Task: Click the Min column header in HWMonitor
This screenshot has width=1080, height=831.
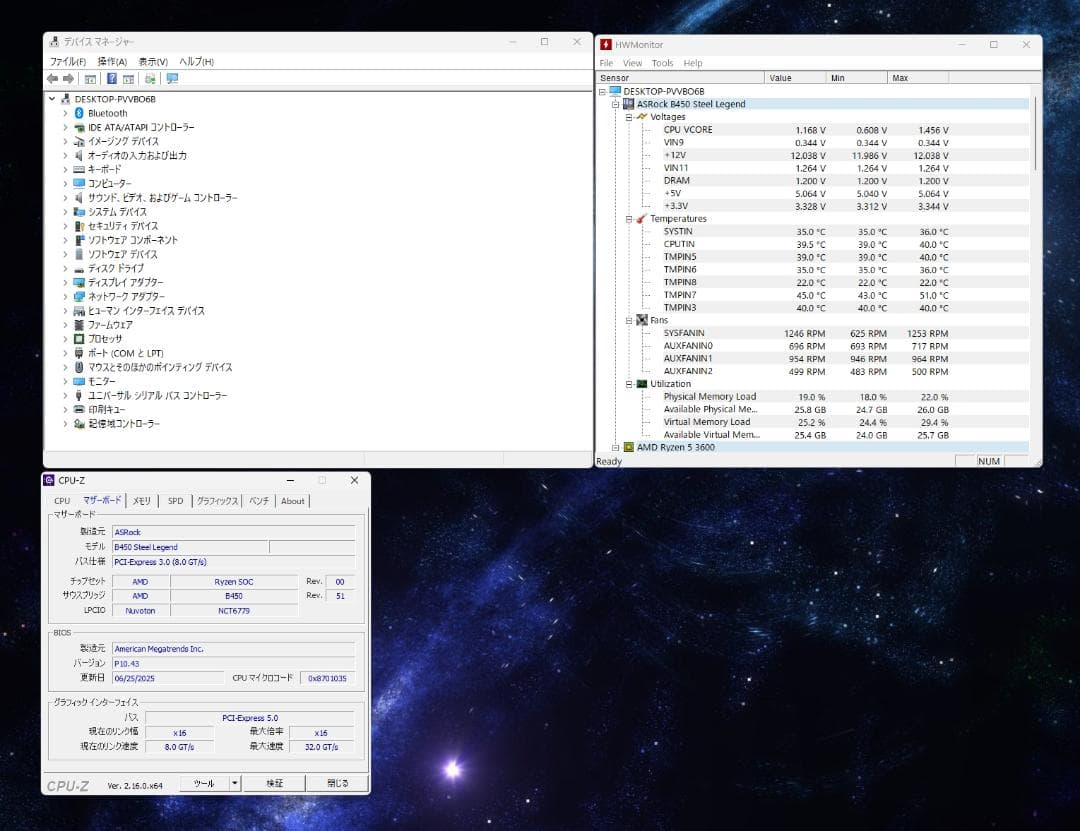Action: (857, 78)
